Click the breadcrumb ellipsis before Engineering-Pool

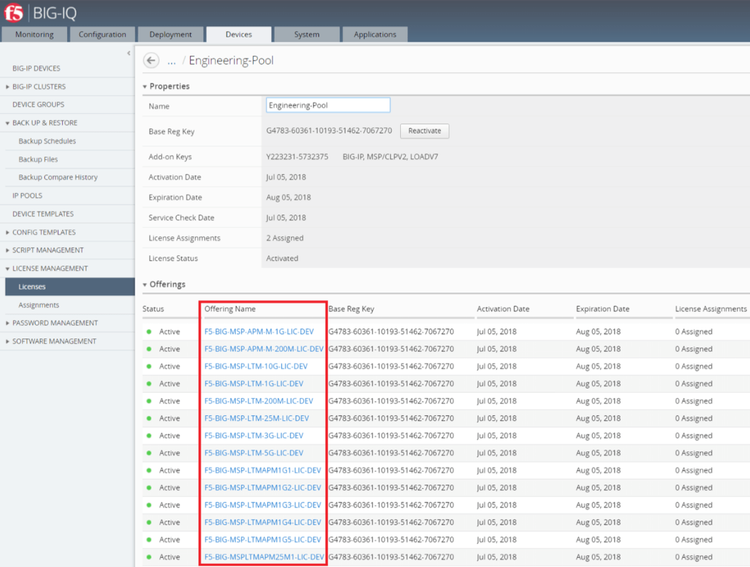click(x=172, y=61)
